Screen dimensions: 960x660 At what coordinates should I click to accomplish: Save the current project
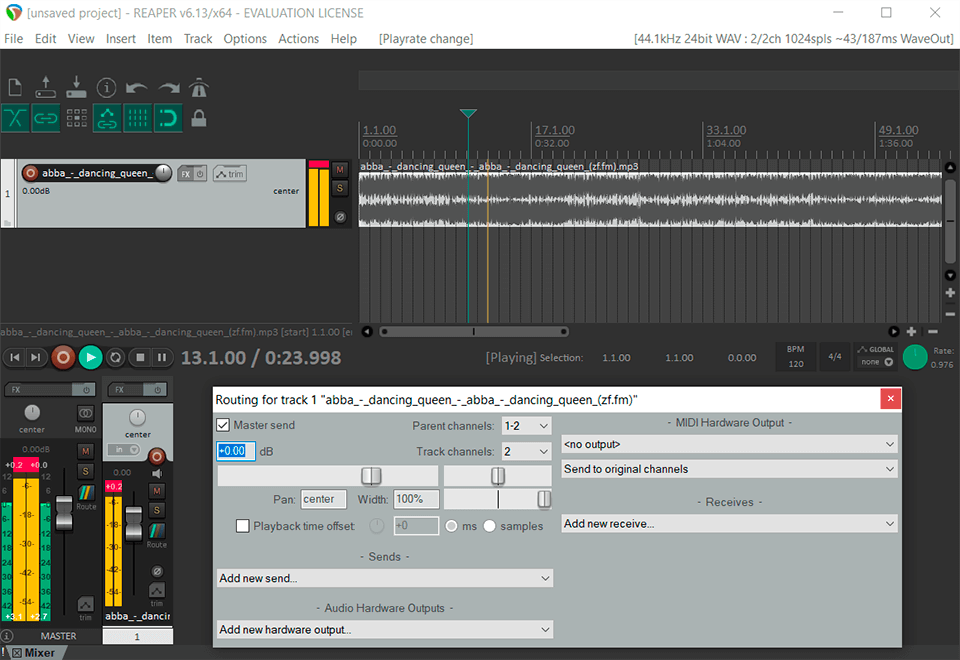pos(75,87)
